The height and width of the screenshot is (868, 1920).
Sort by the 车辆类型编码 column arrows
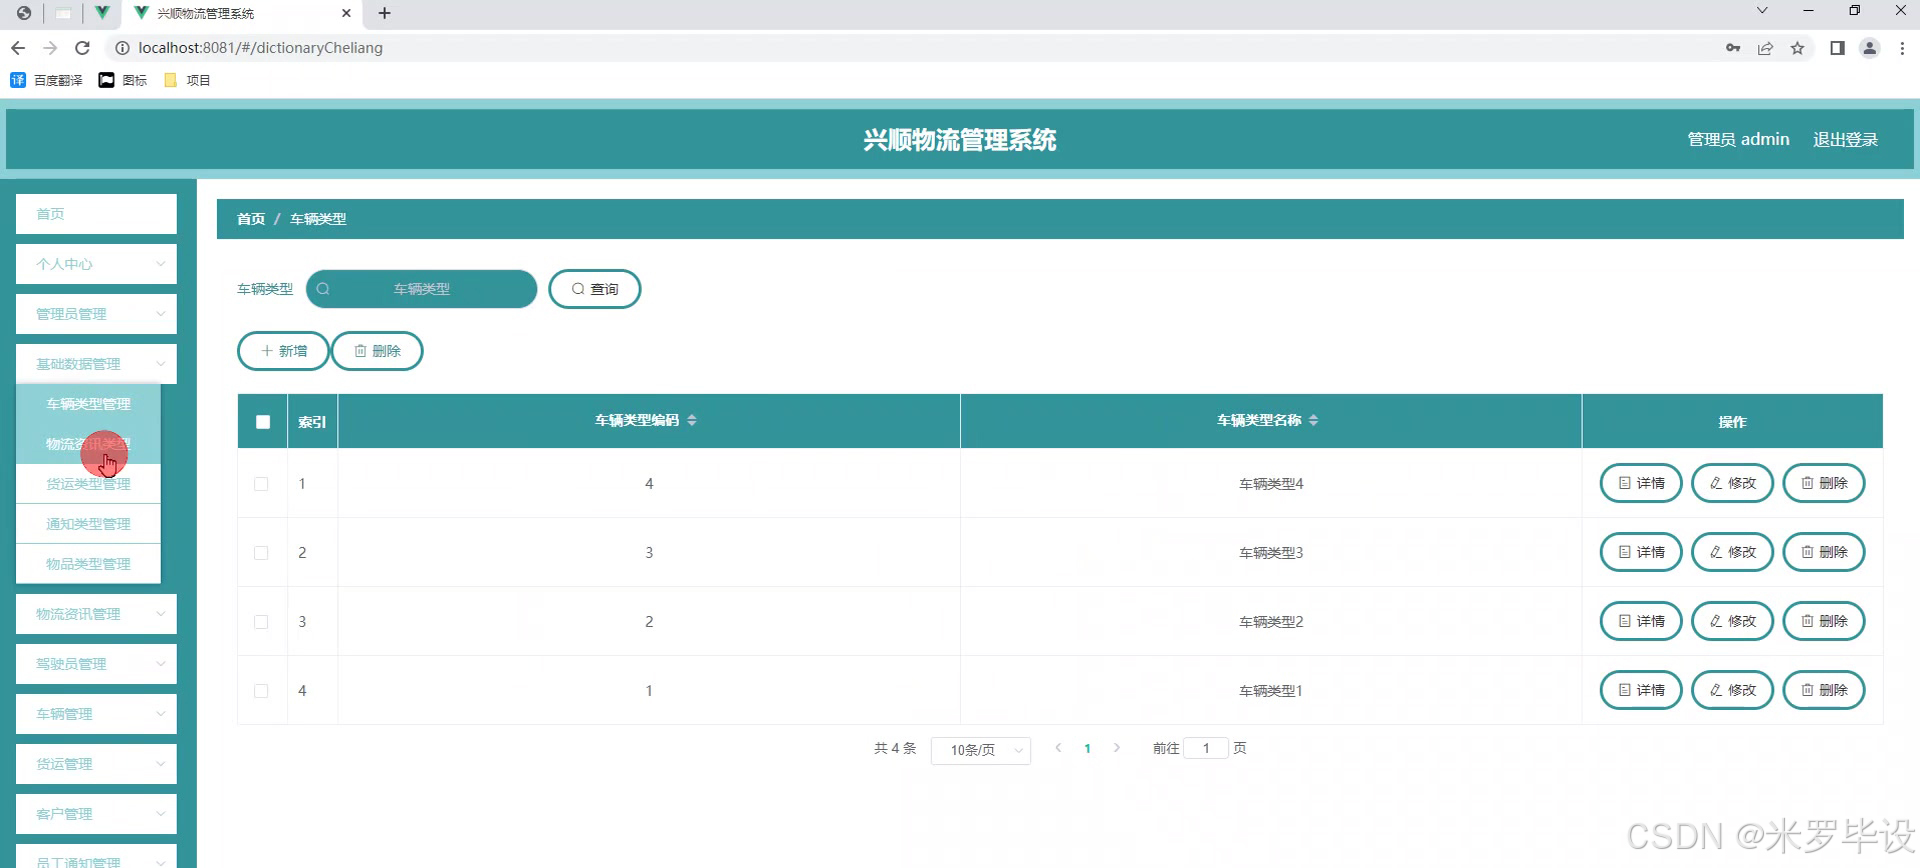[x=692, y=421]
